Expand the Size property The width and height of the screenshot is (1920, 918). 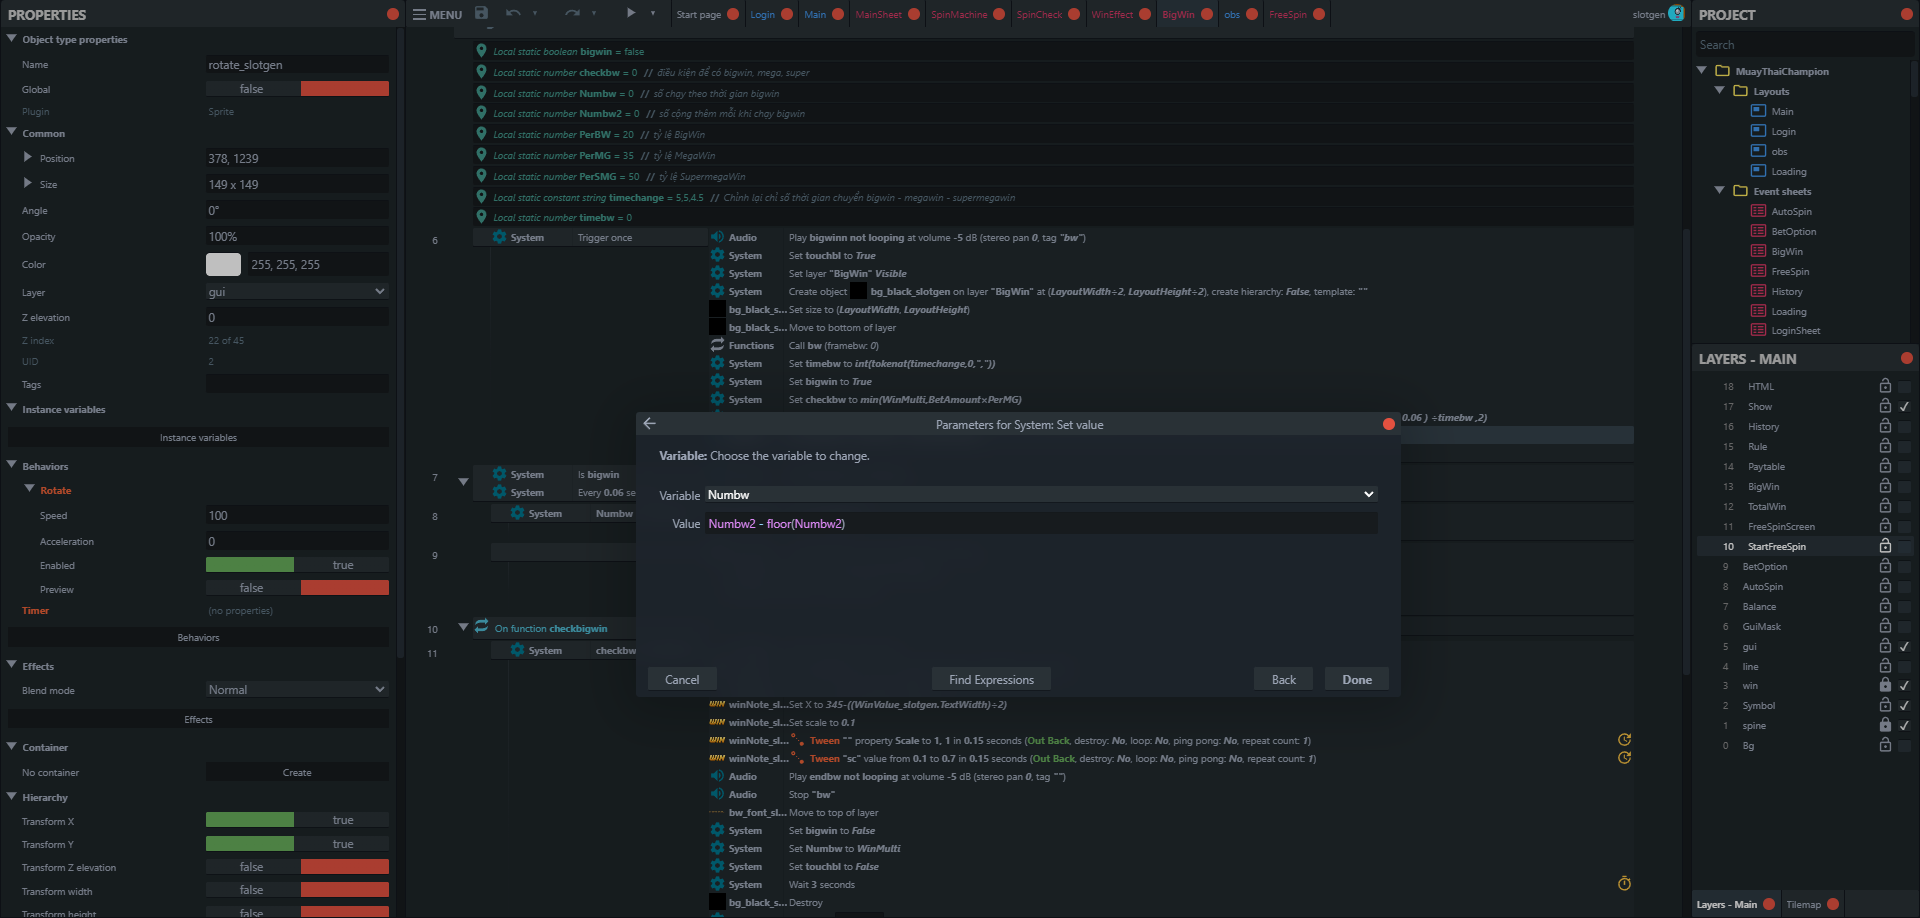(28, 183)
